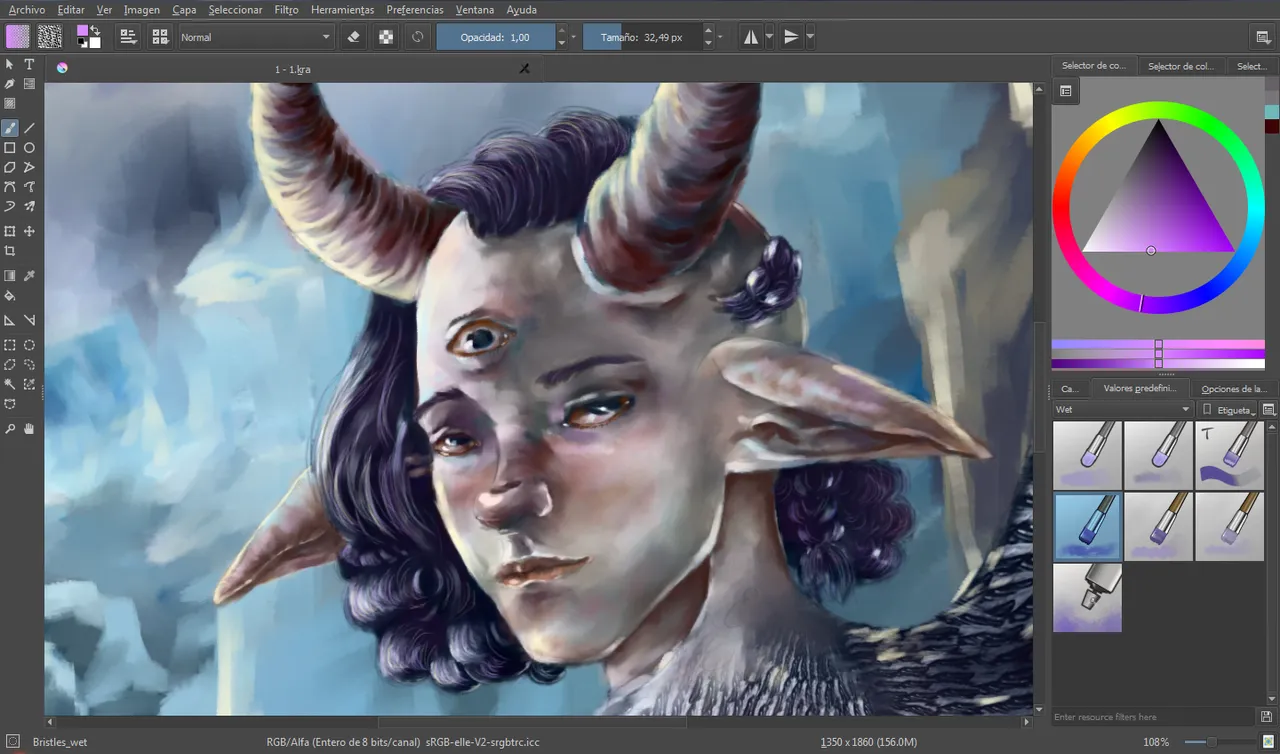
Task: Open the Wet tag filter dropdown
Action: click(1124, 409)
